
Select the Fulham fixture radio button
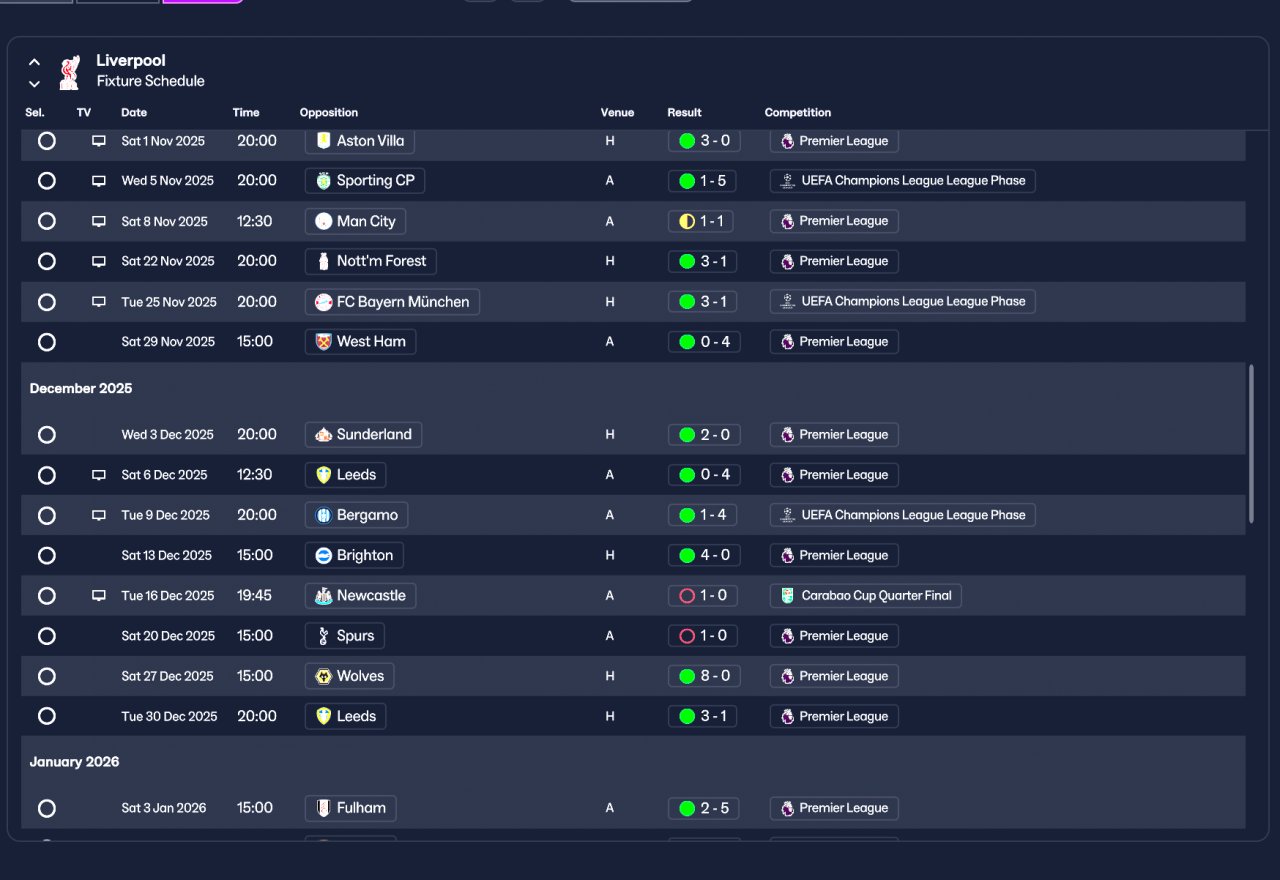coord(47,808)
